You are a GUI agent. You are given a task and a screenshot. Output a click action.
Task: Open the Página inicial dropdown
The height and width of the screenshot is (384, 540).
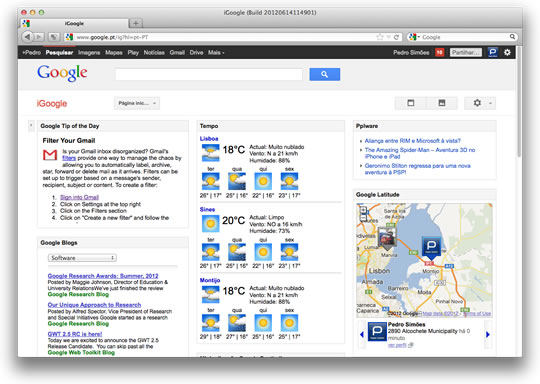137,103
